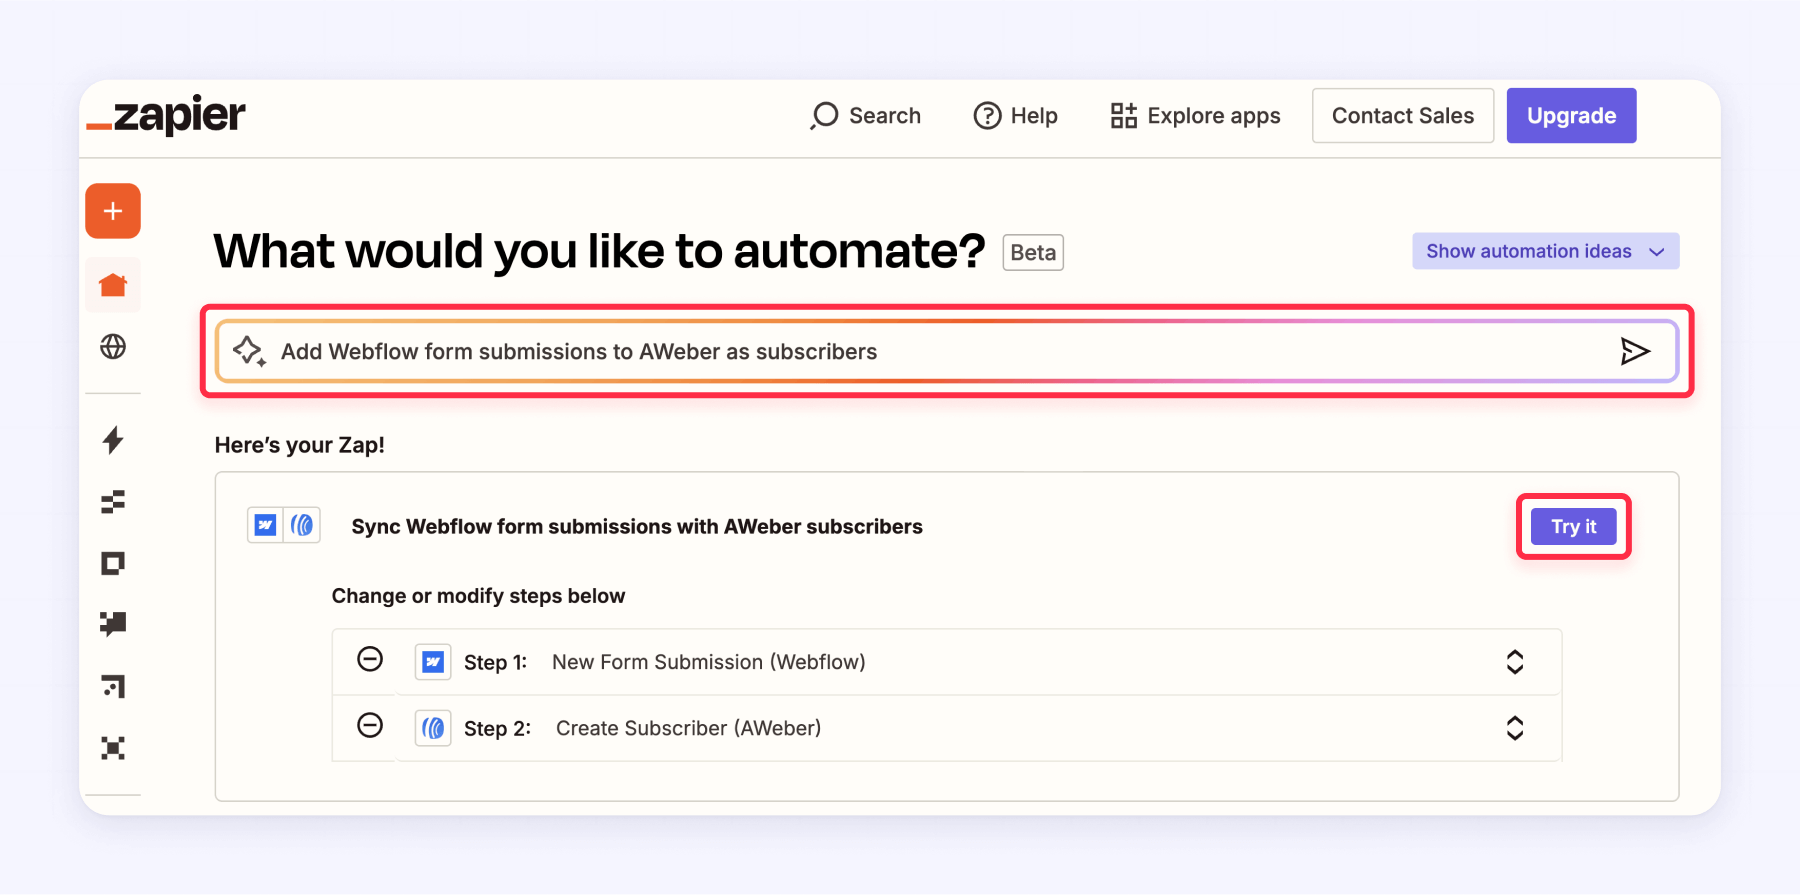Open the Zaps lightning bolt icon
This screenshot has width=1800, height=895.
click(113, 440)
